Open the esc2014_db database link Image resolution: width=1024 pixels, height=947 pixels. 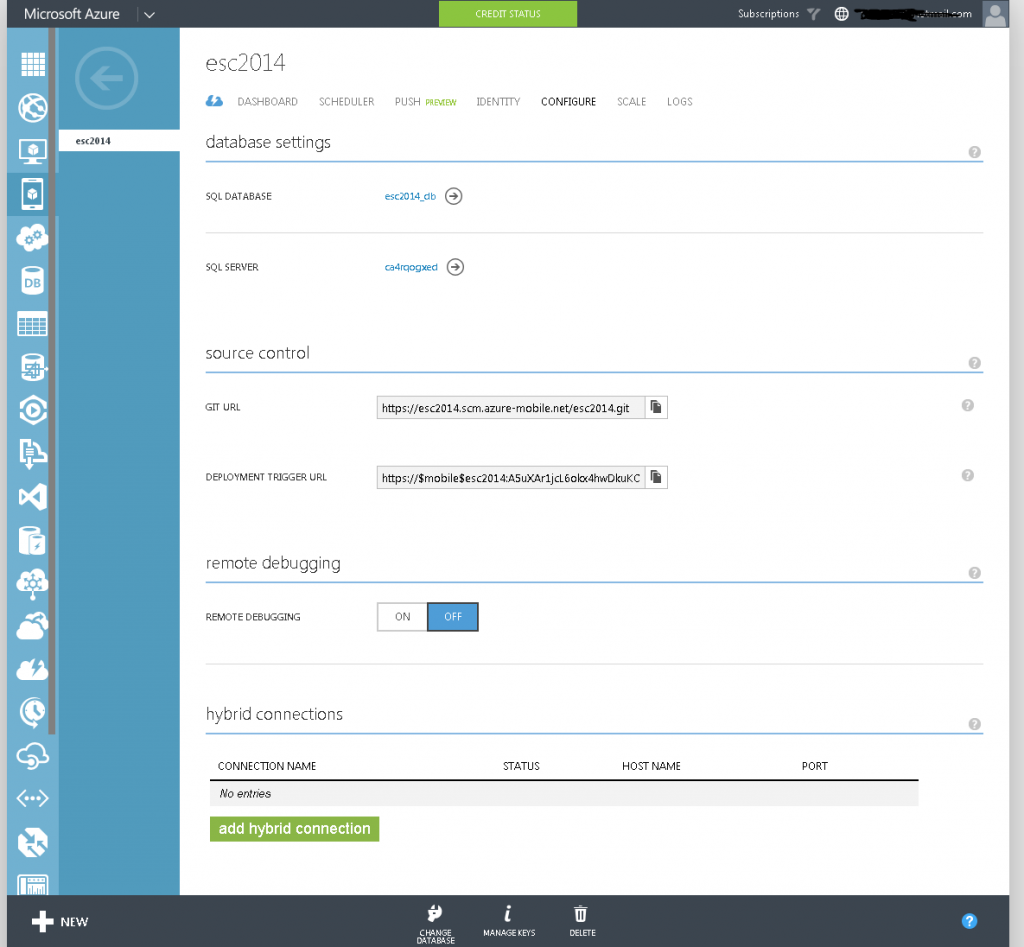pos(411,196)
